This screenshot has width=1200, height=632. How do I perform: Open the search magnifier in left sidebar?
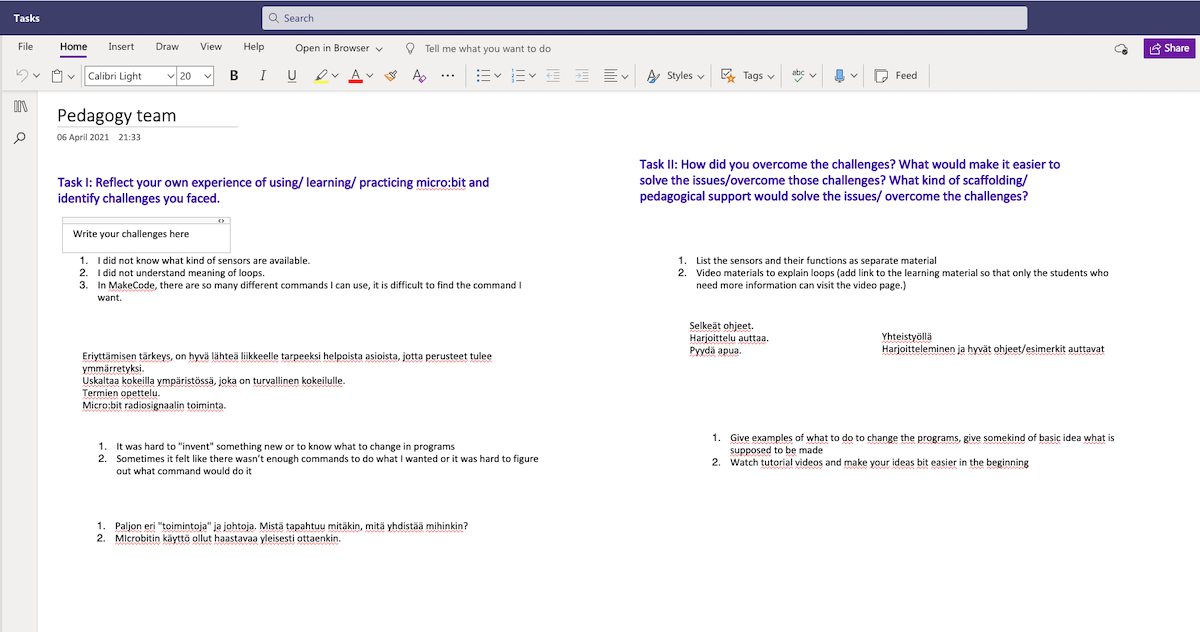[20, 139]
